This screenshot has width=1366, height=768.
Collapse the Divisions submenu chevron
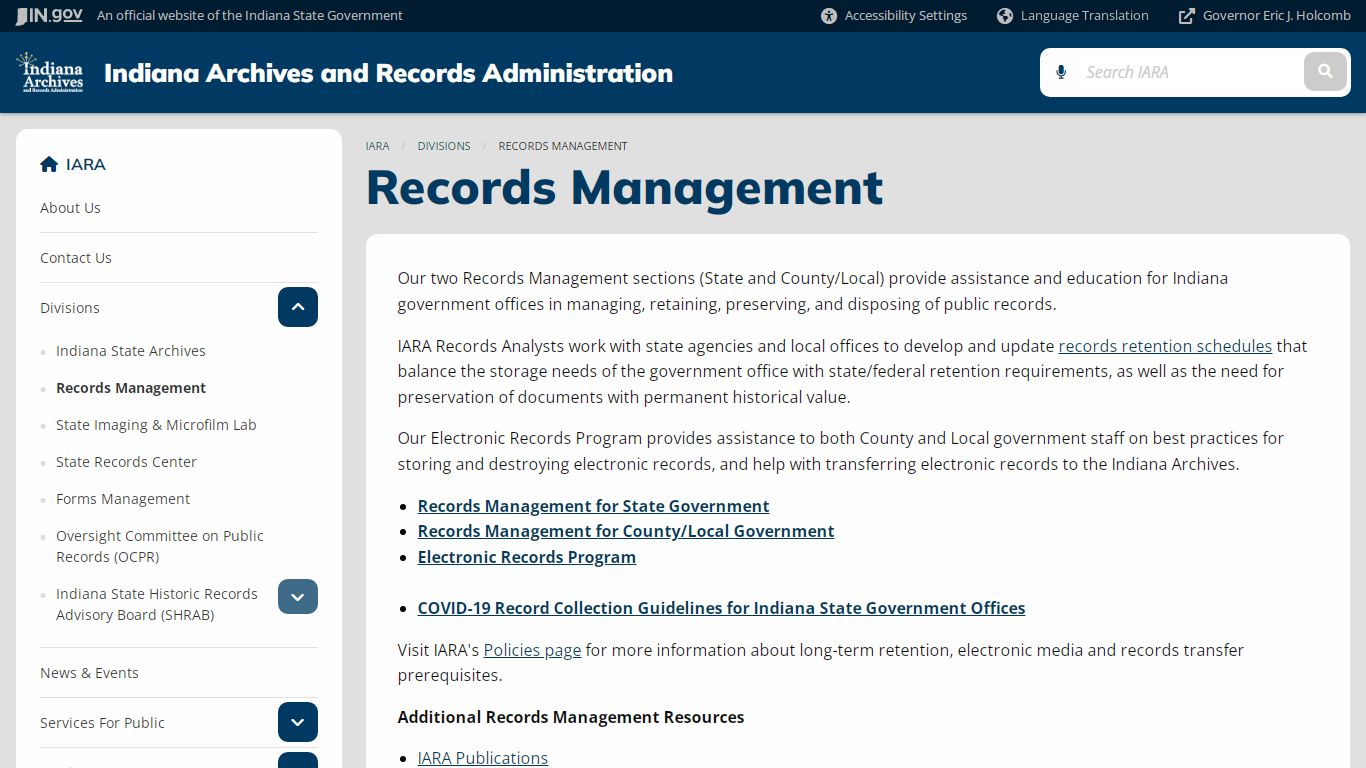(x=298, y=307)
